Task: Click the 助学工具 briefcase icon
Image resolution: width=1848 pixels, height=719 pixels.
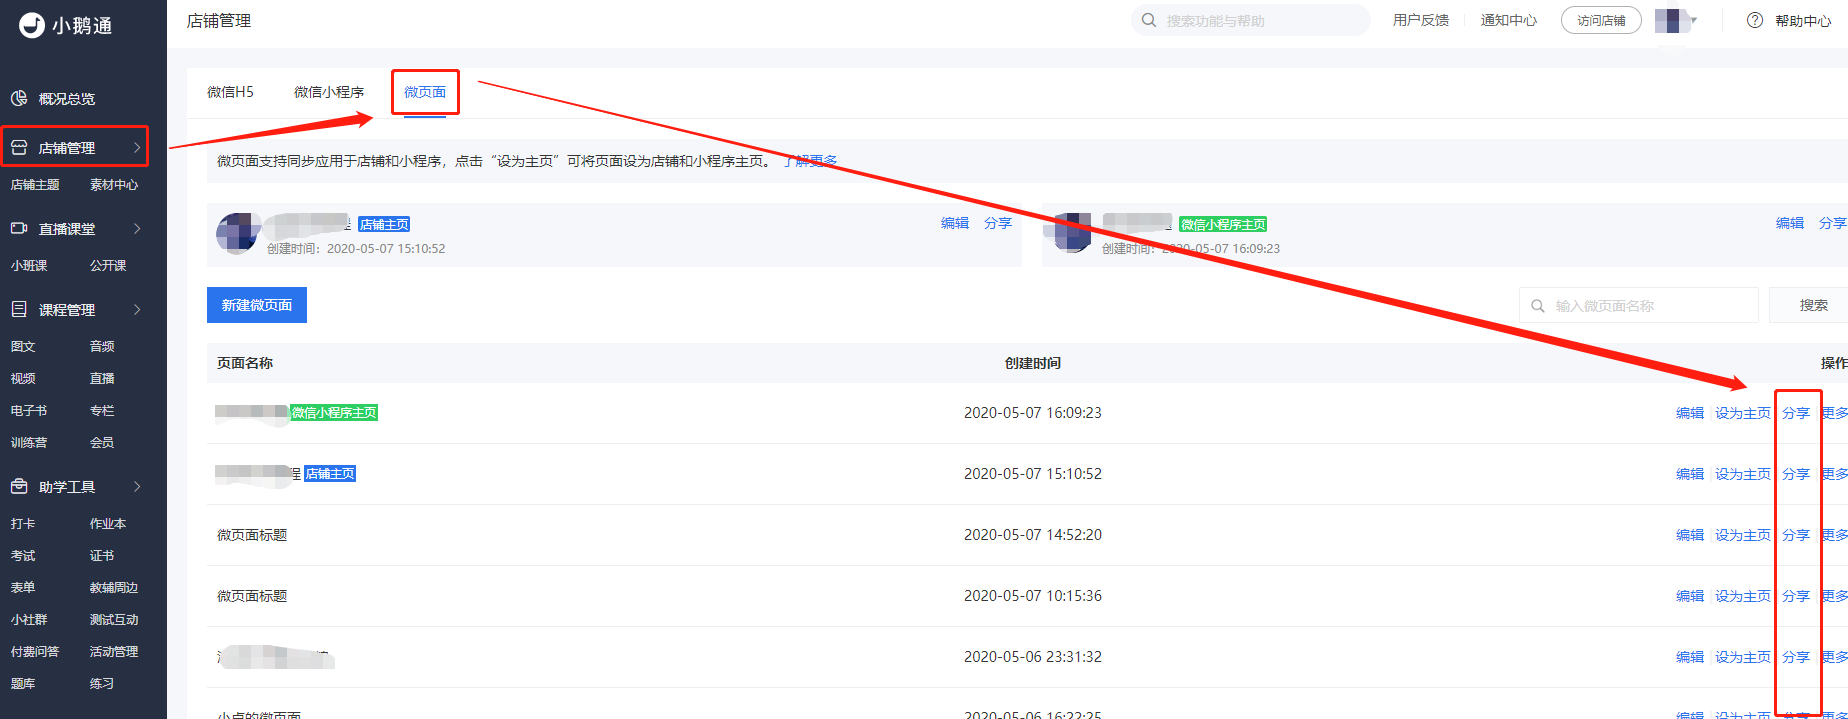Action: (19, 486)
